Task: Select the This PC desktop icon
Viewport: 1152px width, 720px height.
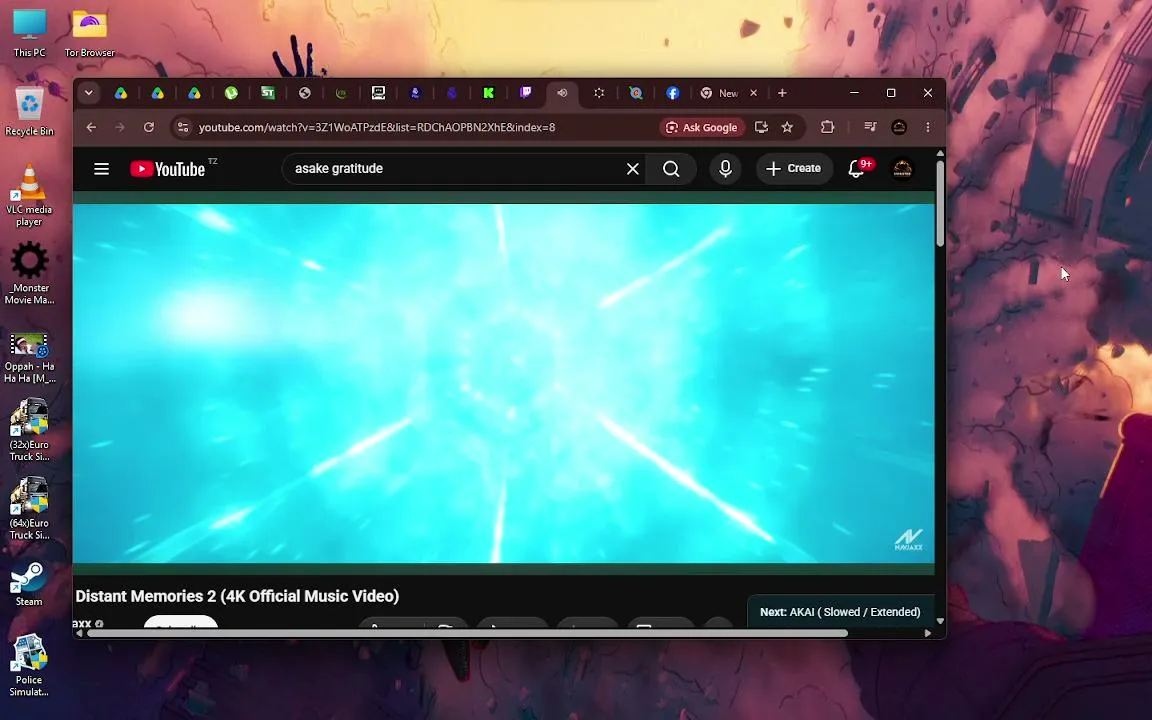Action: coord(29,34)
